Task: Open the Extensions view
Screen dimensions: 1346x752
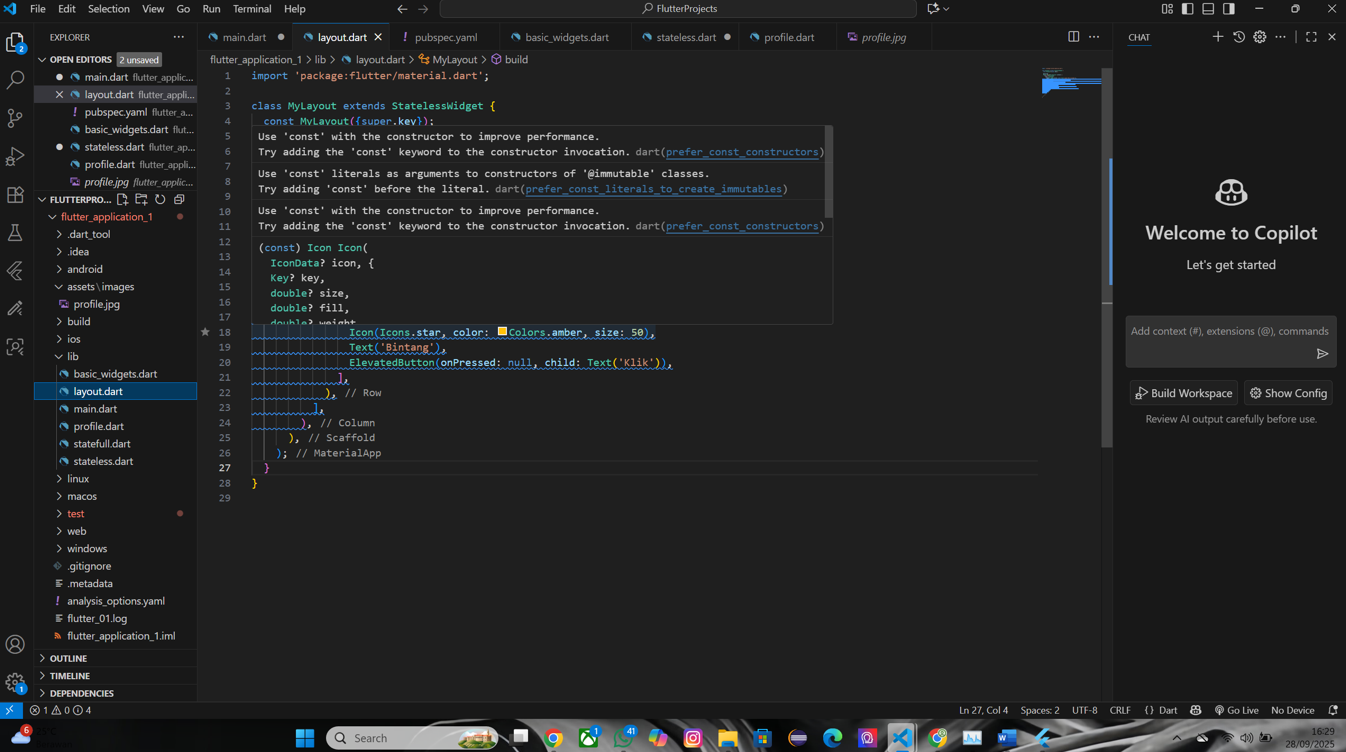Action: tap(15, 194)
